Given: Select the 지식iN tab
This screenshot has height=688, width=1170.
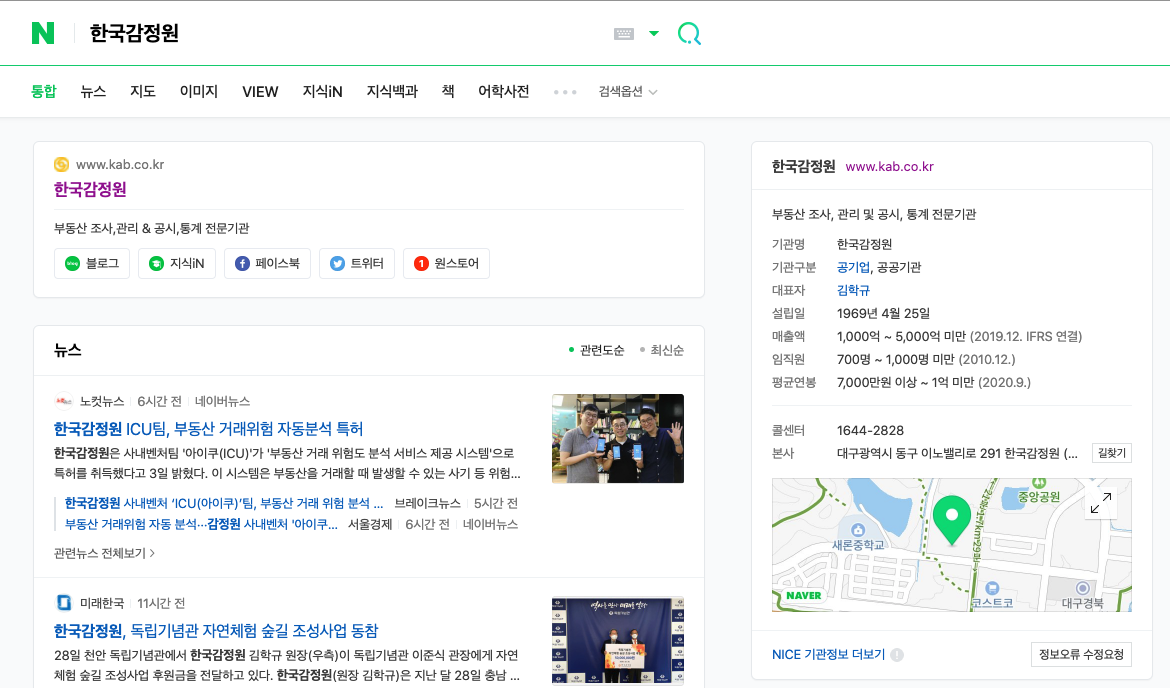Looking at the screenshot, I should tap(322, 91).
